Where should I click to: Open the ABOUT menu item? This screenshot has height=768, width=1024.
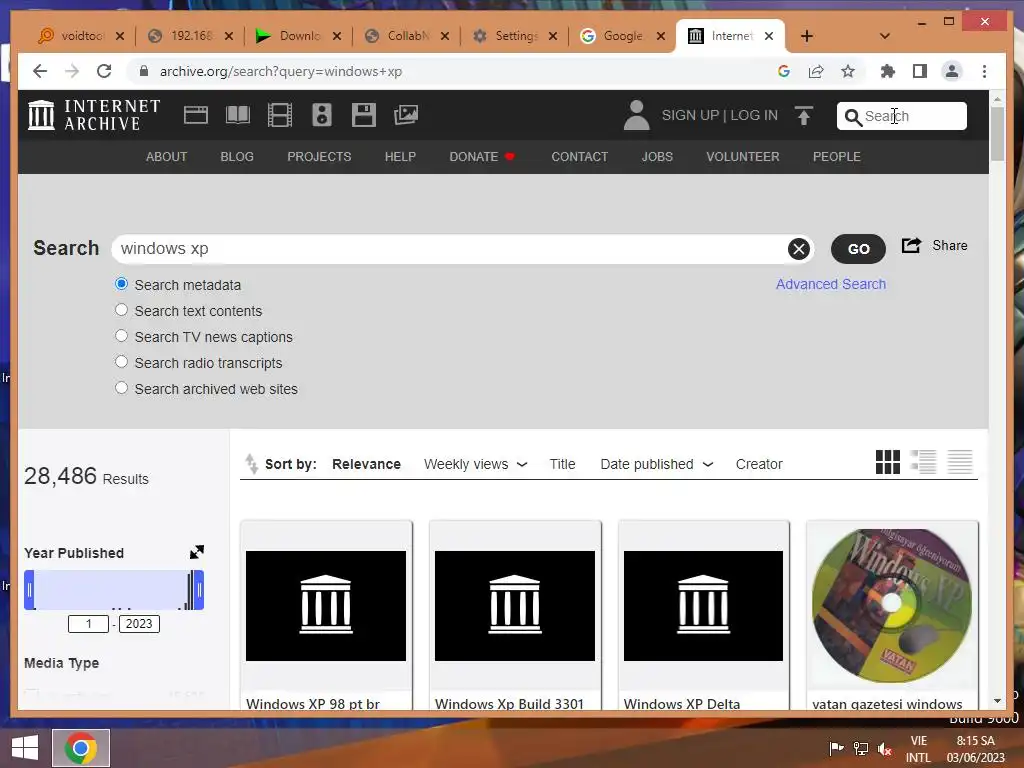[x=167, y=157]
